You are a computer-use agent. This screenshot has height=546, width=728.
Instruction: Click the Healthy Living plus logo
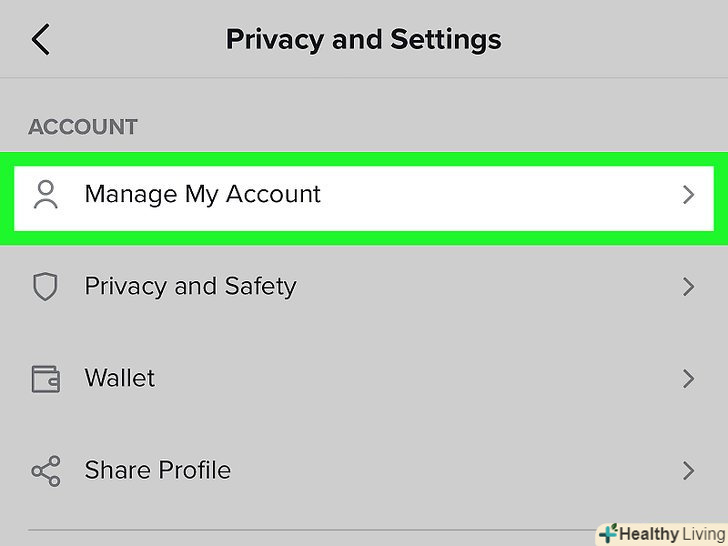click(x=607, y=533)
